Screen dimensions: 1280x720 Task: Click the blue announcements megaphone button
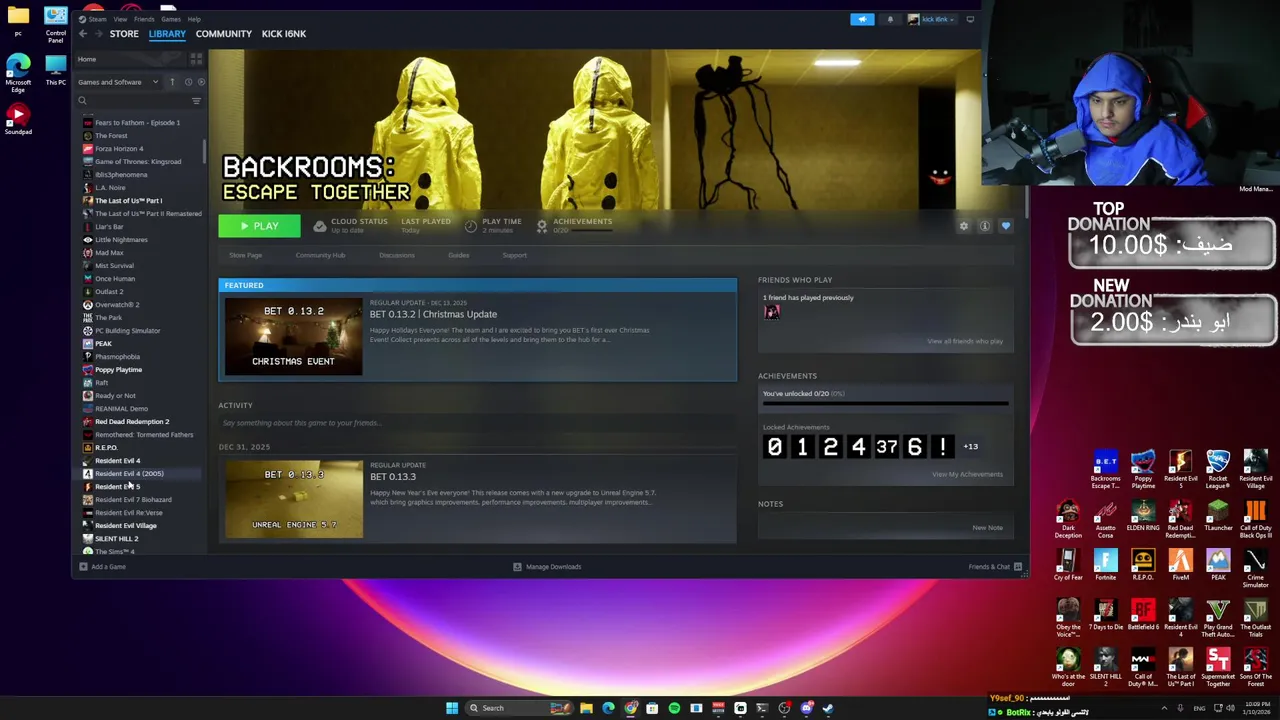click(862, 19)
